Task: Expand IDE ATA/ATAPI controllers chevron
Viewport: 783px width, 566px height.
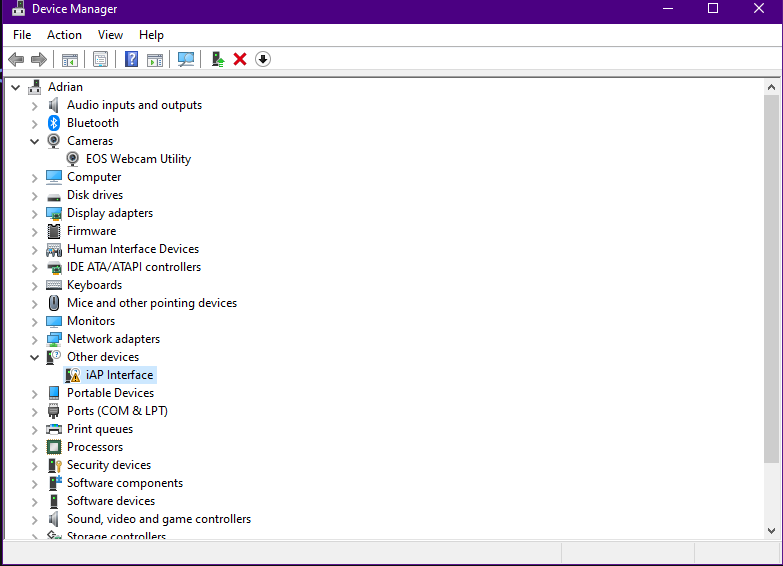Action: 34,268
